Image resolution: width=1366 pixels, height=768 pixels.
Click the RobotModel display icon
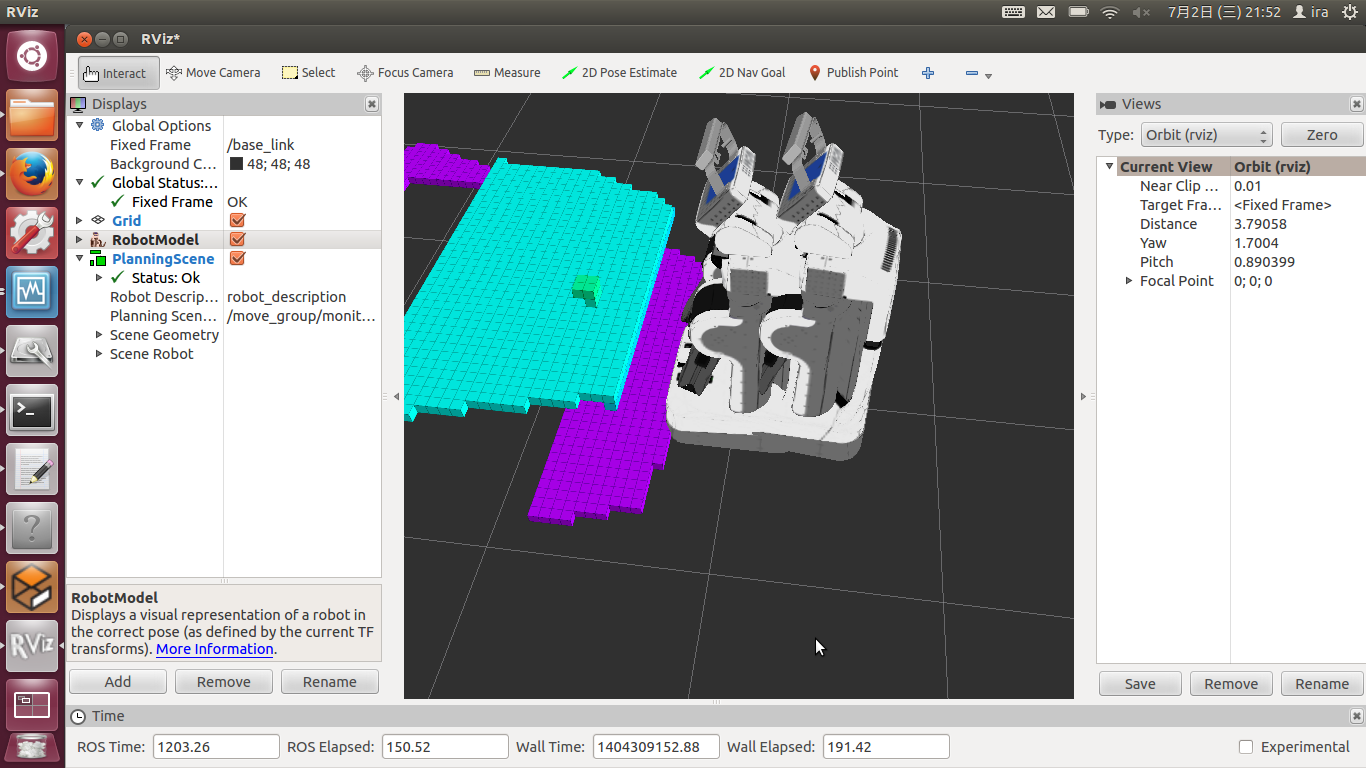pyautogui.click(x=97, y=239)
